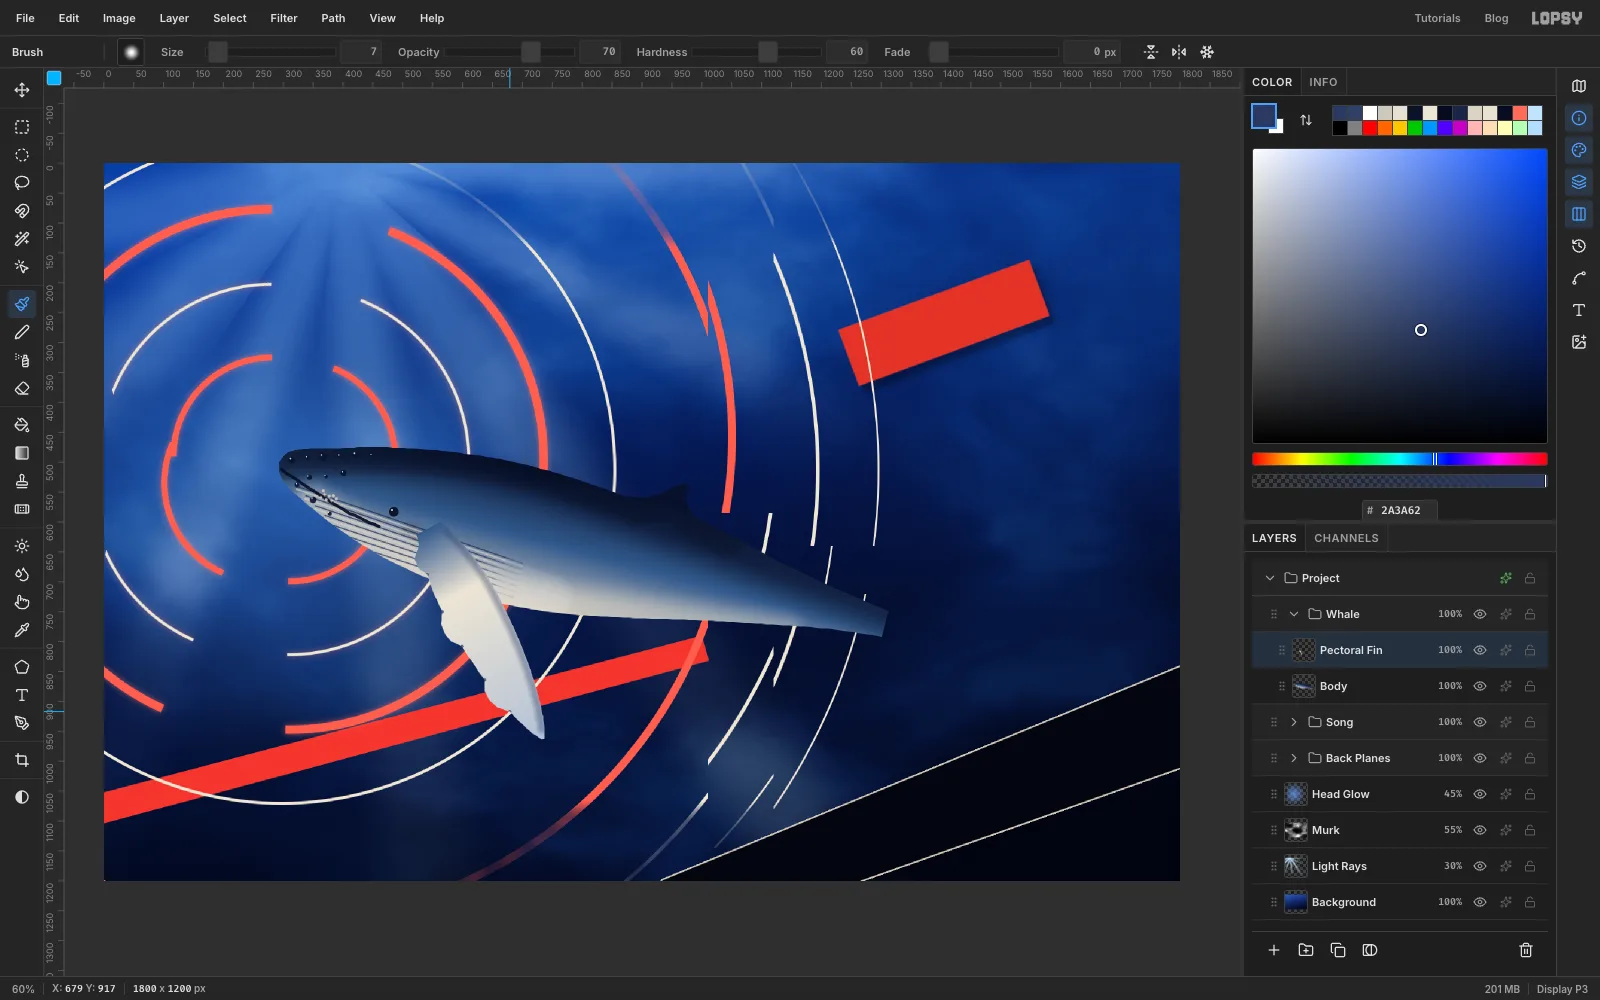Select the Rectangular Marquee tool

point(22,127)
